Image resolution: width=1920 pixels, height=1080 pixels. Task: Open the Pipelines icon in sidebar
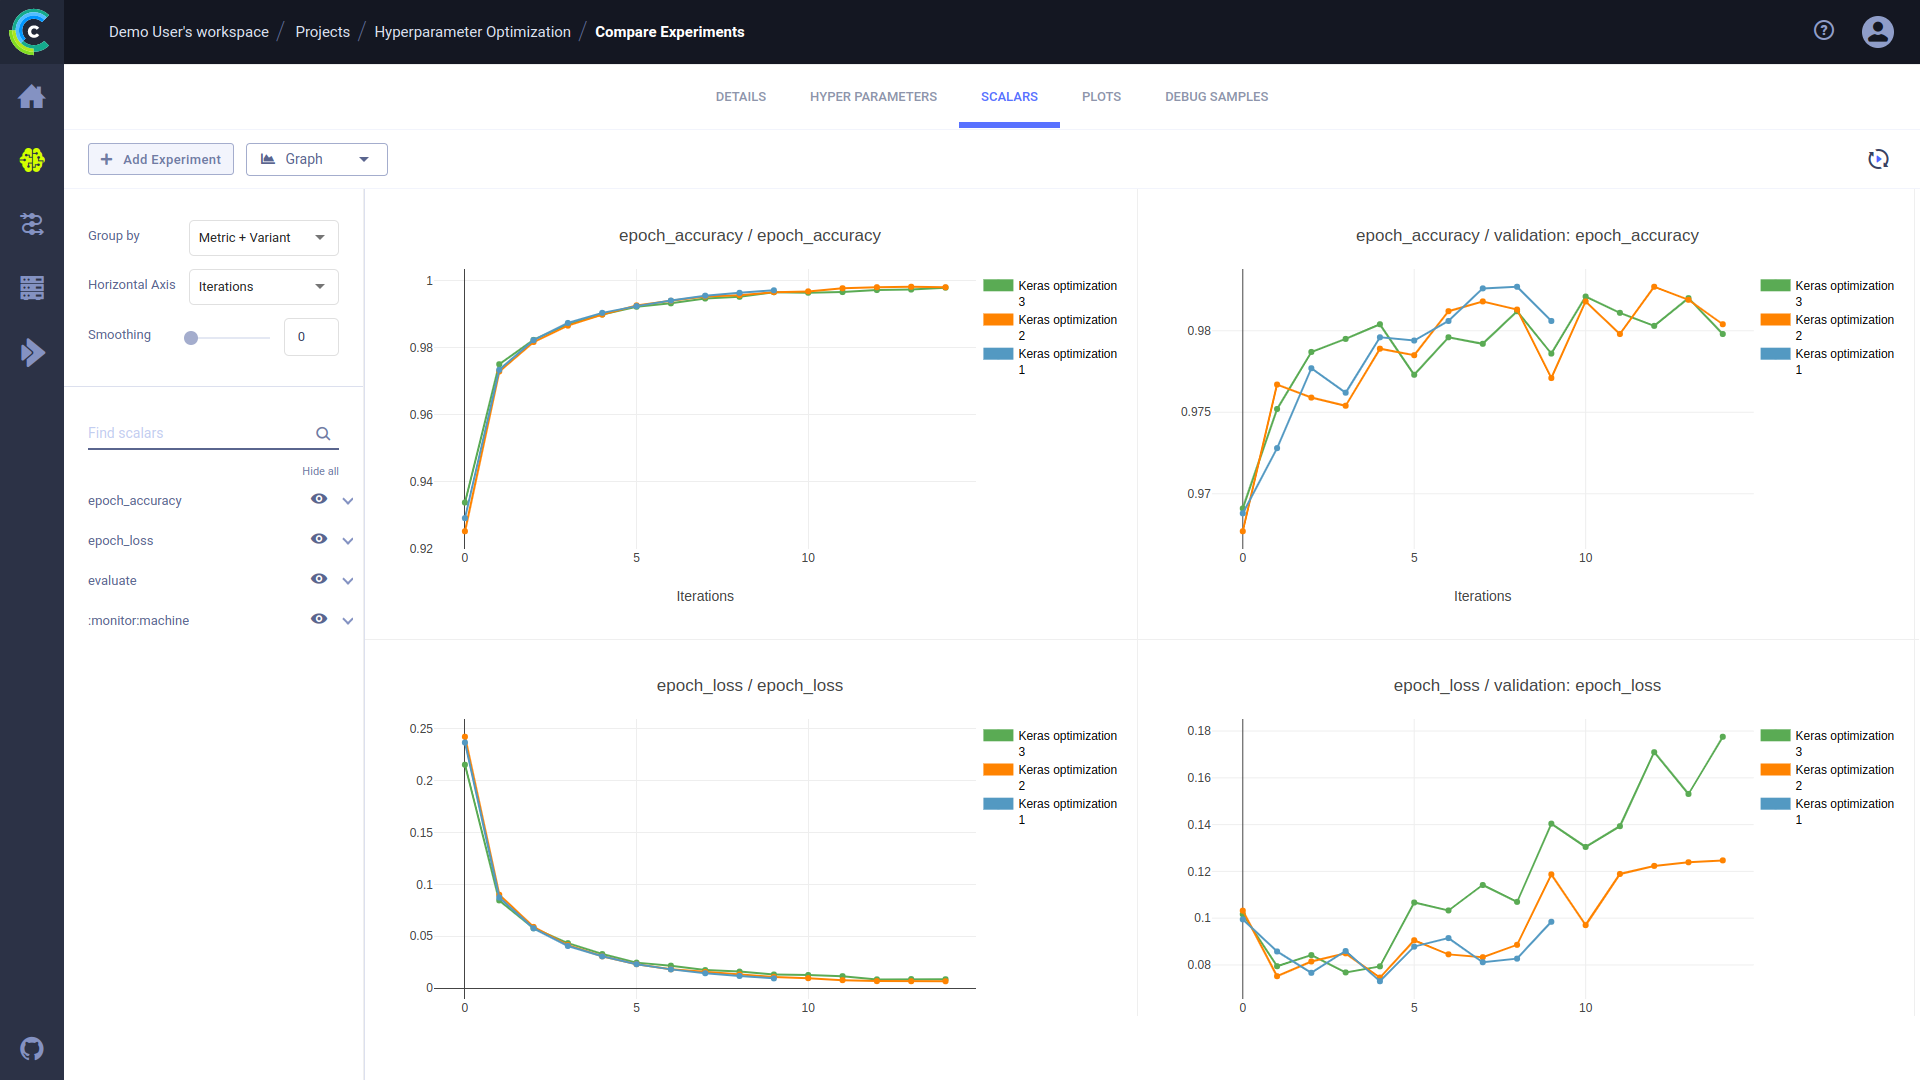pyautogui.click(x=32, y=224)
